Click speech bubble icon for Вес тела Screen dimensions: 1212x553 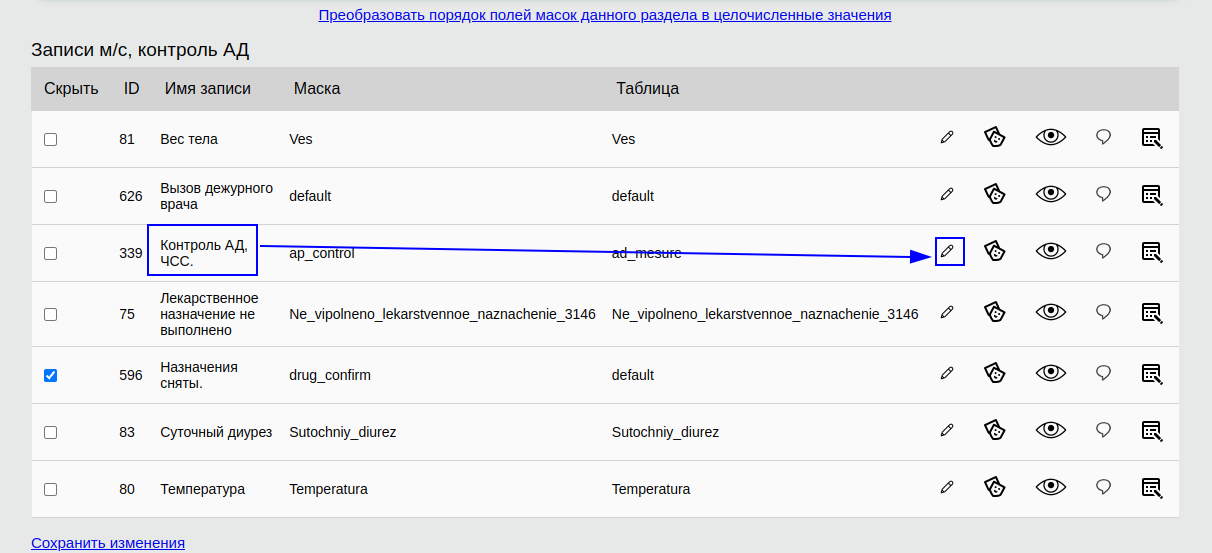point(1104,137)
